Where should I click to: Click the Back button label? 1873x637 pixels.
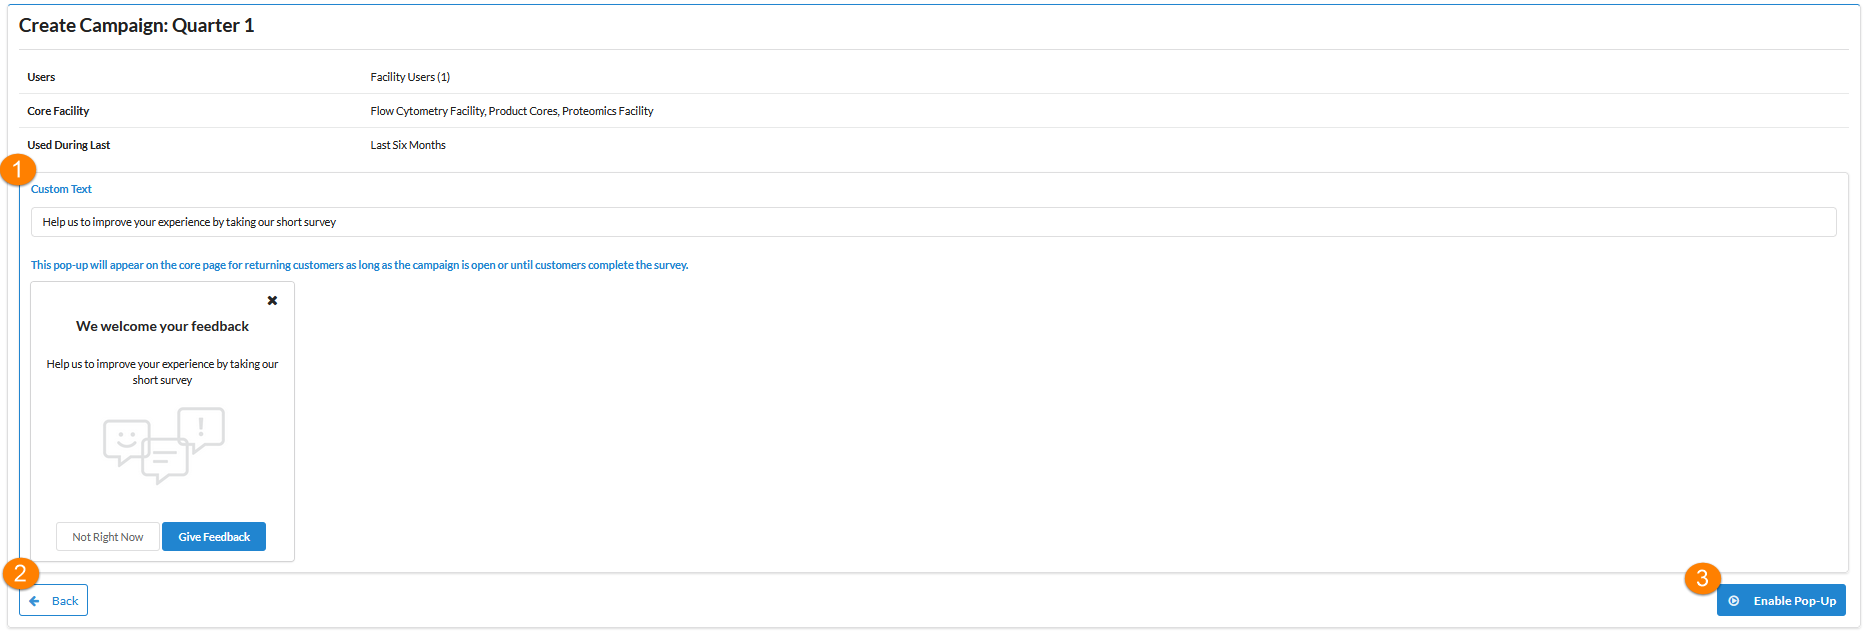click(65, 601)
